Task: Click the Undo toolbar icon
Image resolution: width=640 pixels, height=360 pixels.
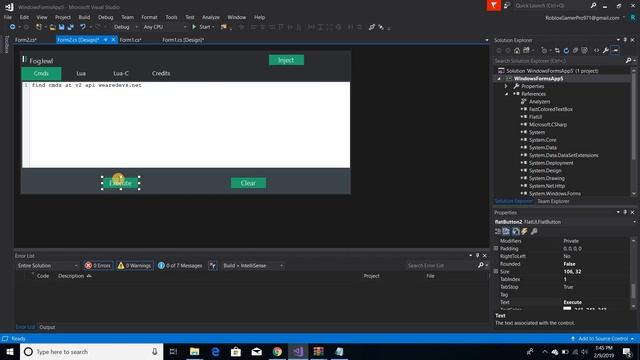Action: (x=83, y=27)
